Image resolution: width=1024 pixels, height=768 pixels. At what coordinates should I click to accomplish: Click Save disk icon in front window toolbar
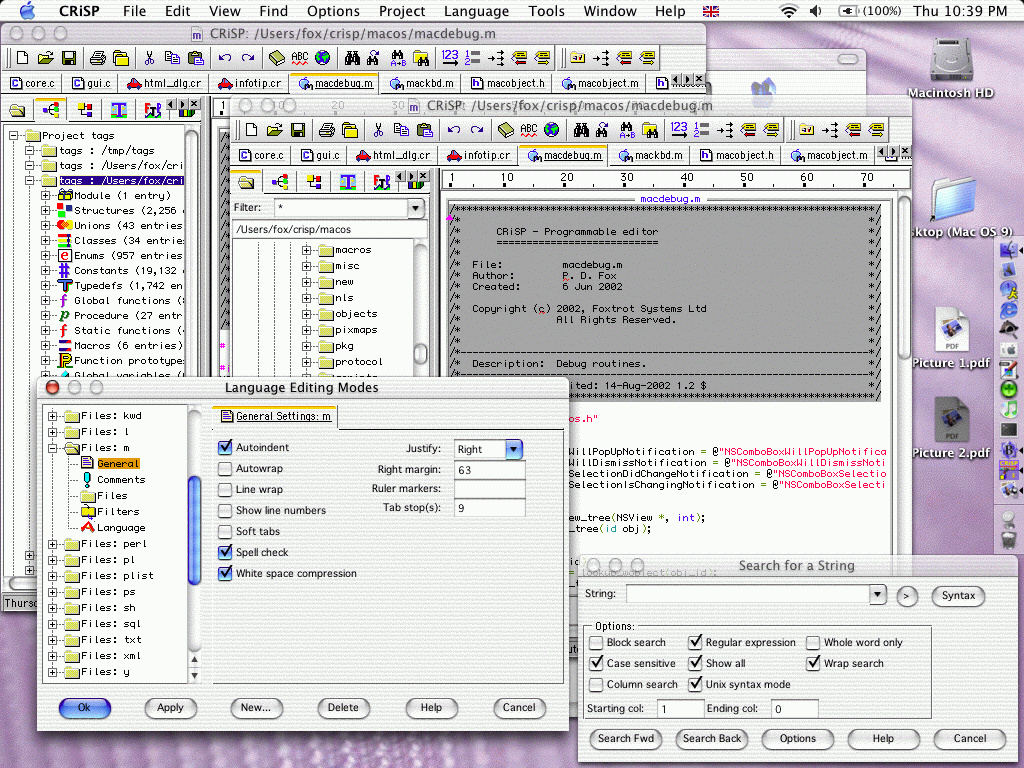pos(298,130)
